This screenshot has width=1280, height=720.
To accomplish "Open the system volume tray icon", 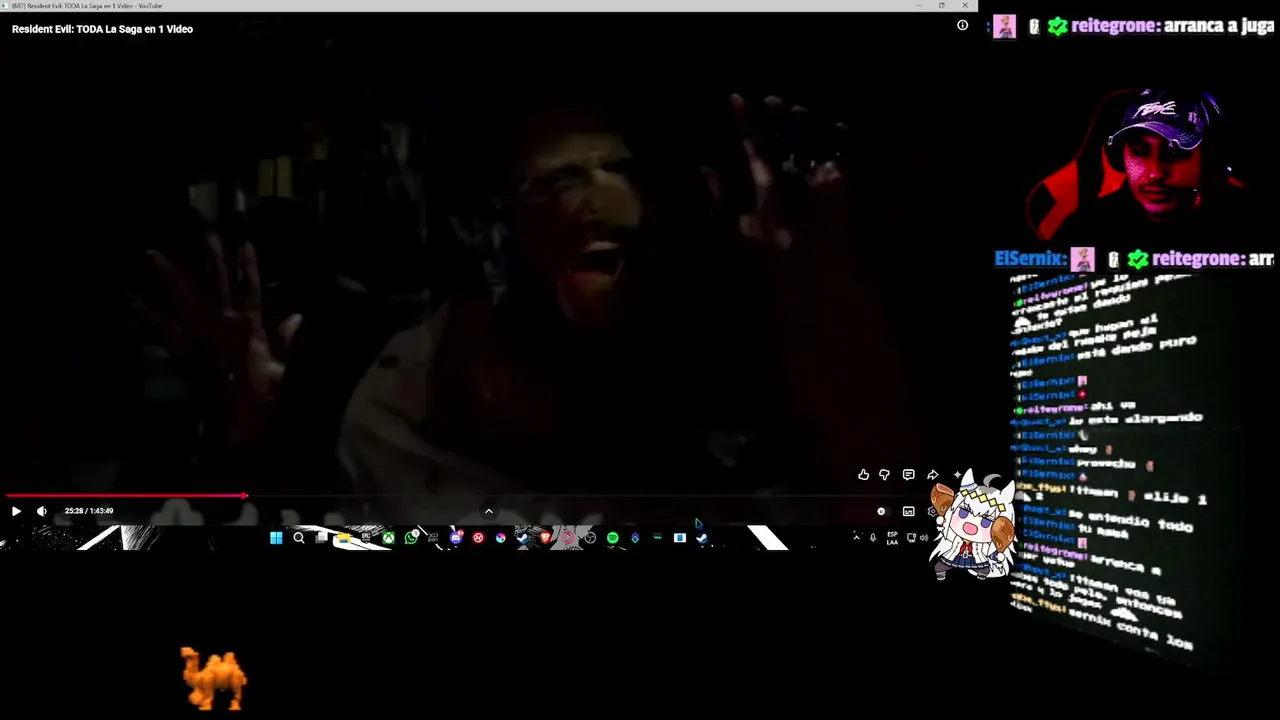I will (924, 538).
